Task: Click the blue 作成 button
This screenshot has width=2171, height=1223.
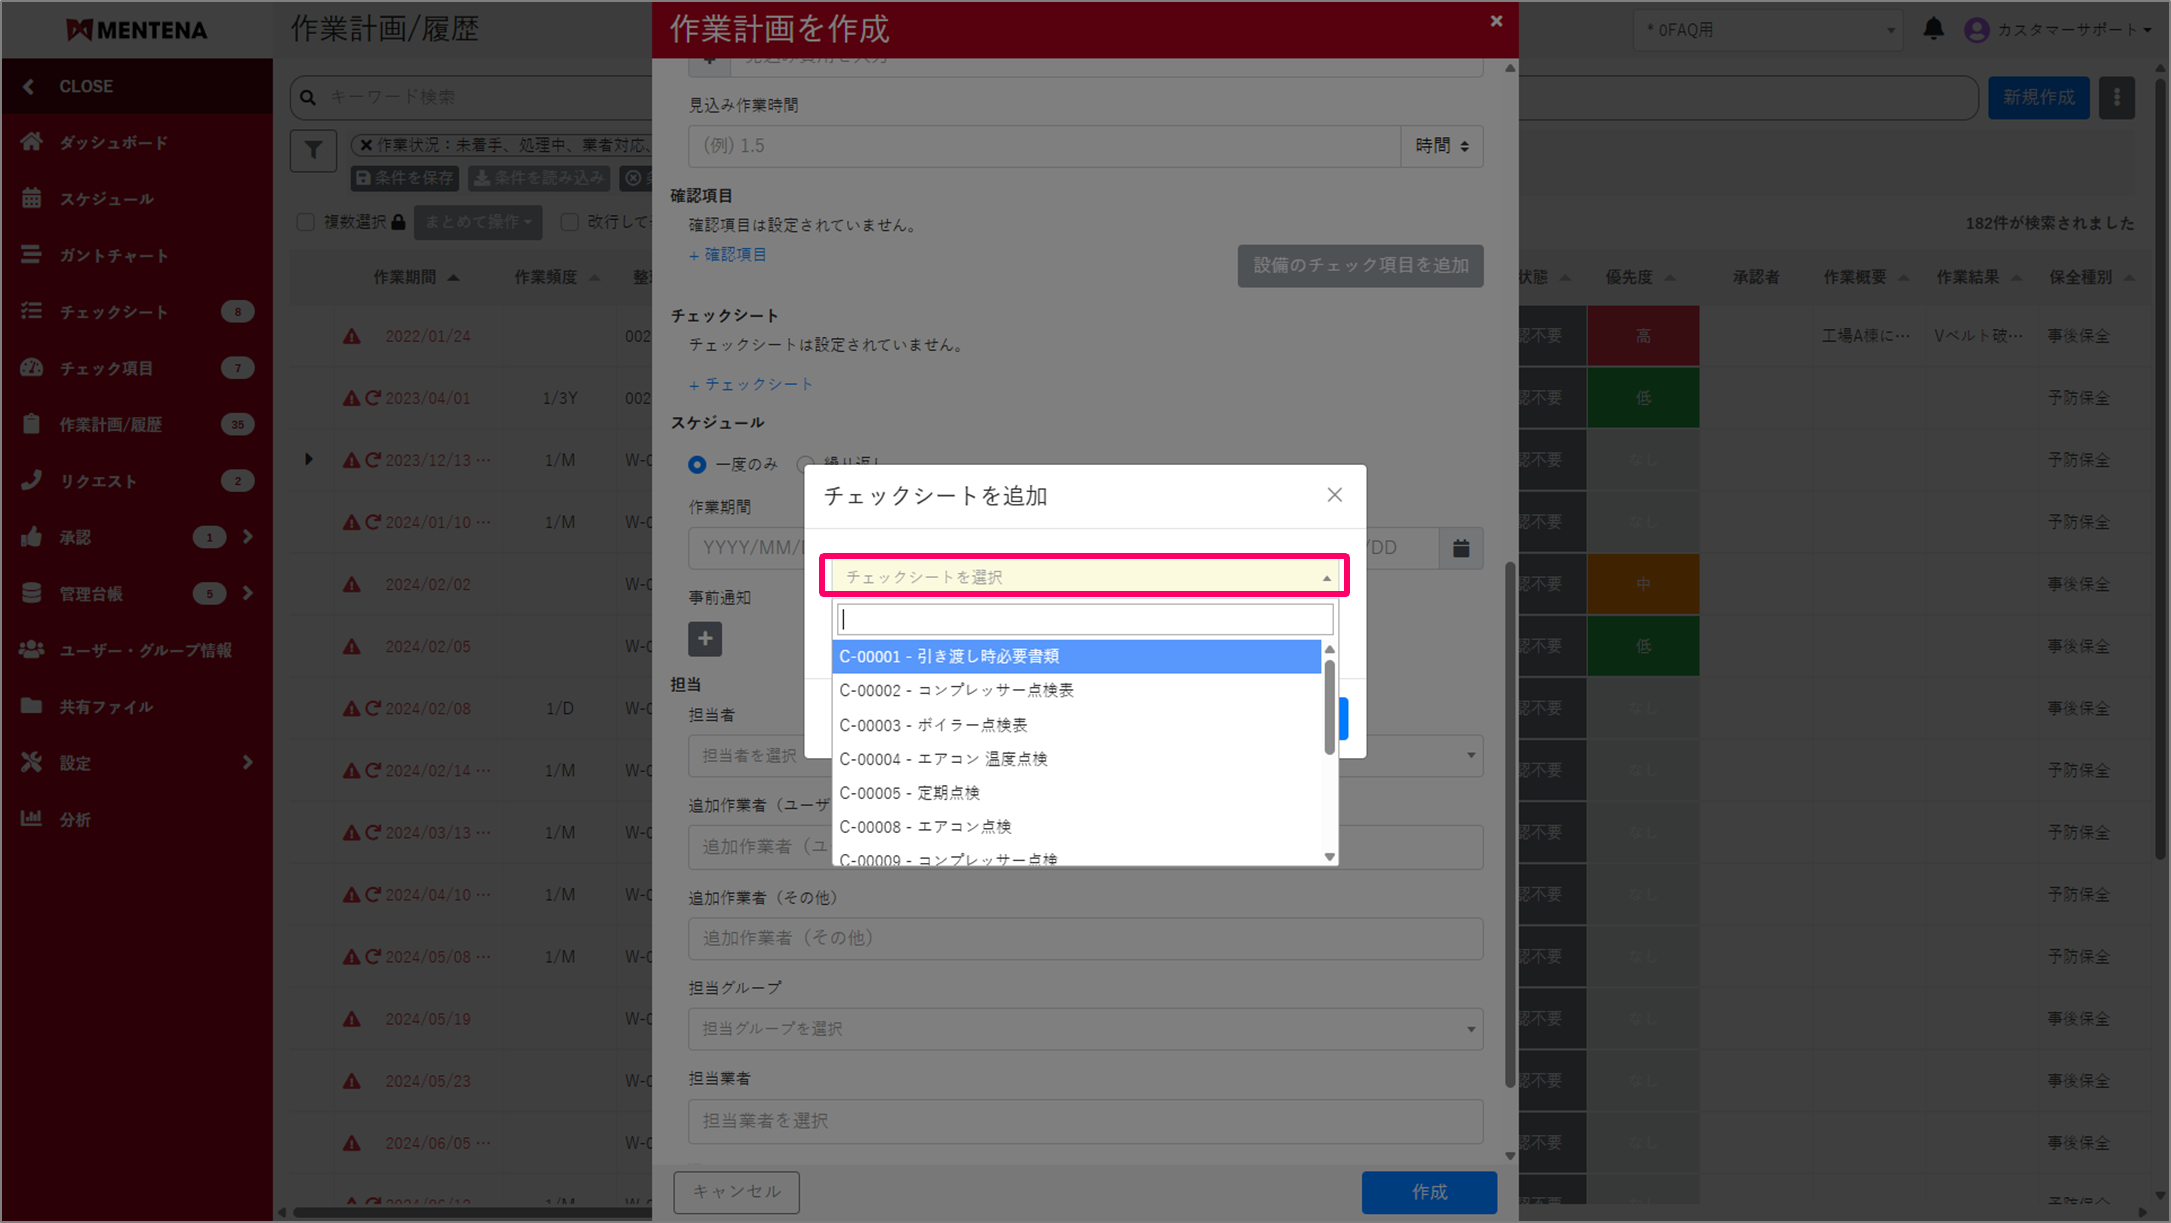Action: [x=1428, y=1192]
